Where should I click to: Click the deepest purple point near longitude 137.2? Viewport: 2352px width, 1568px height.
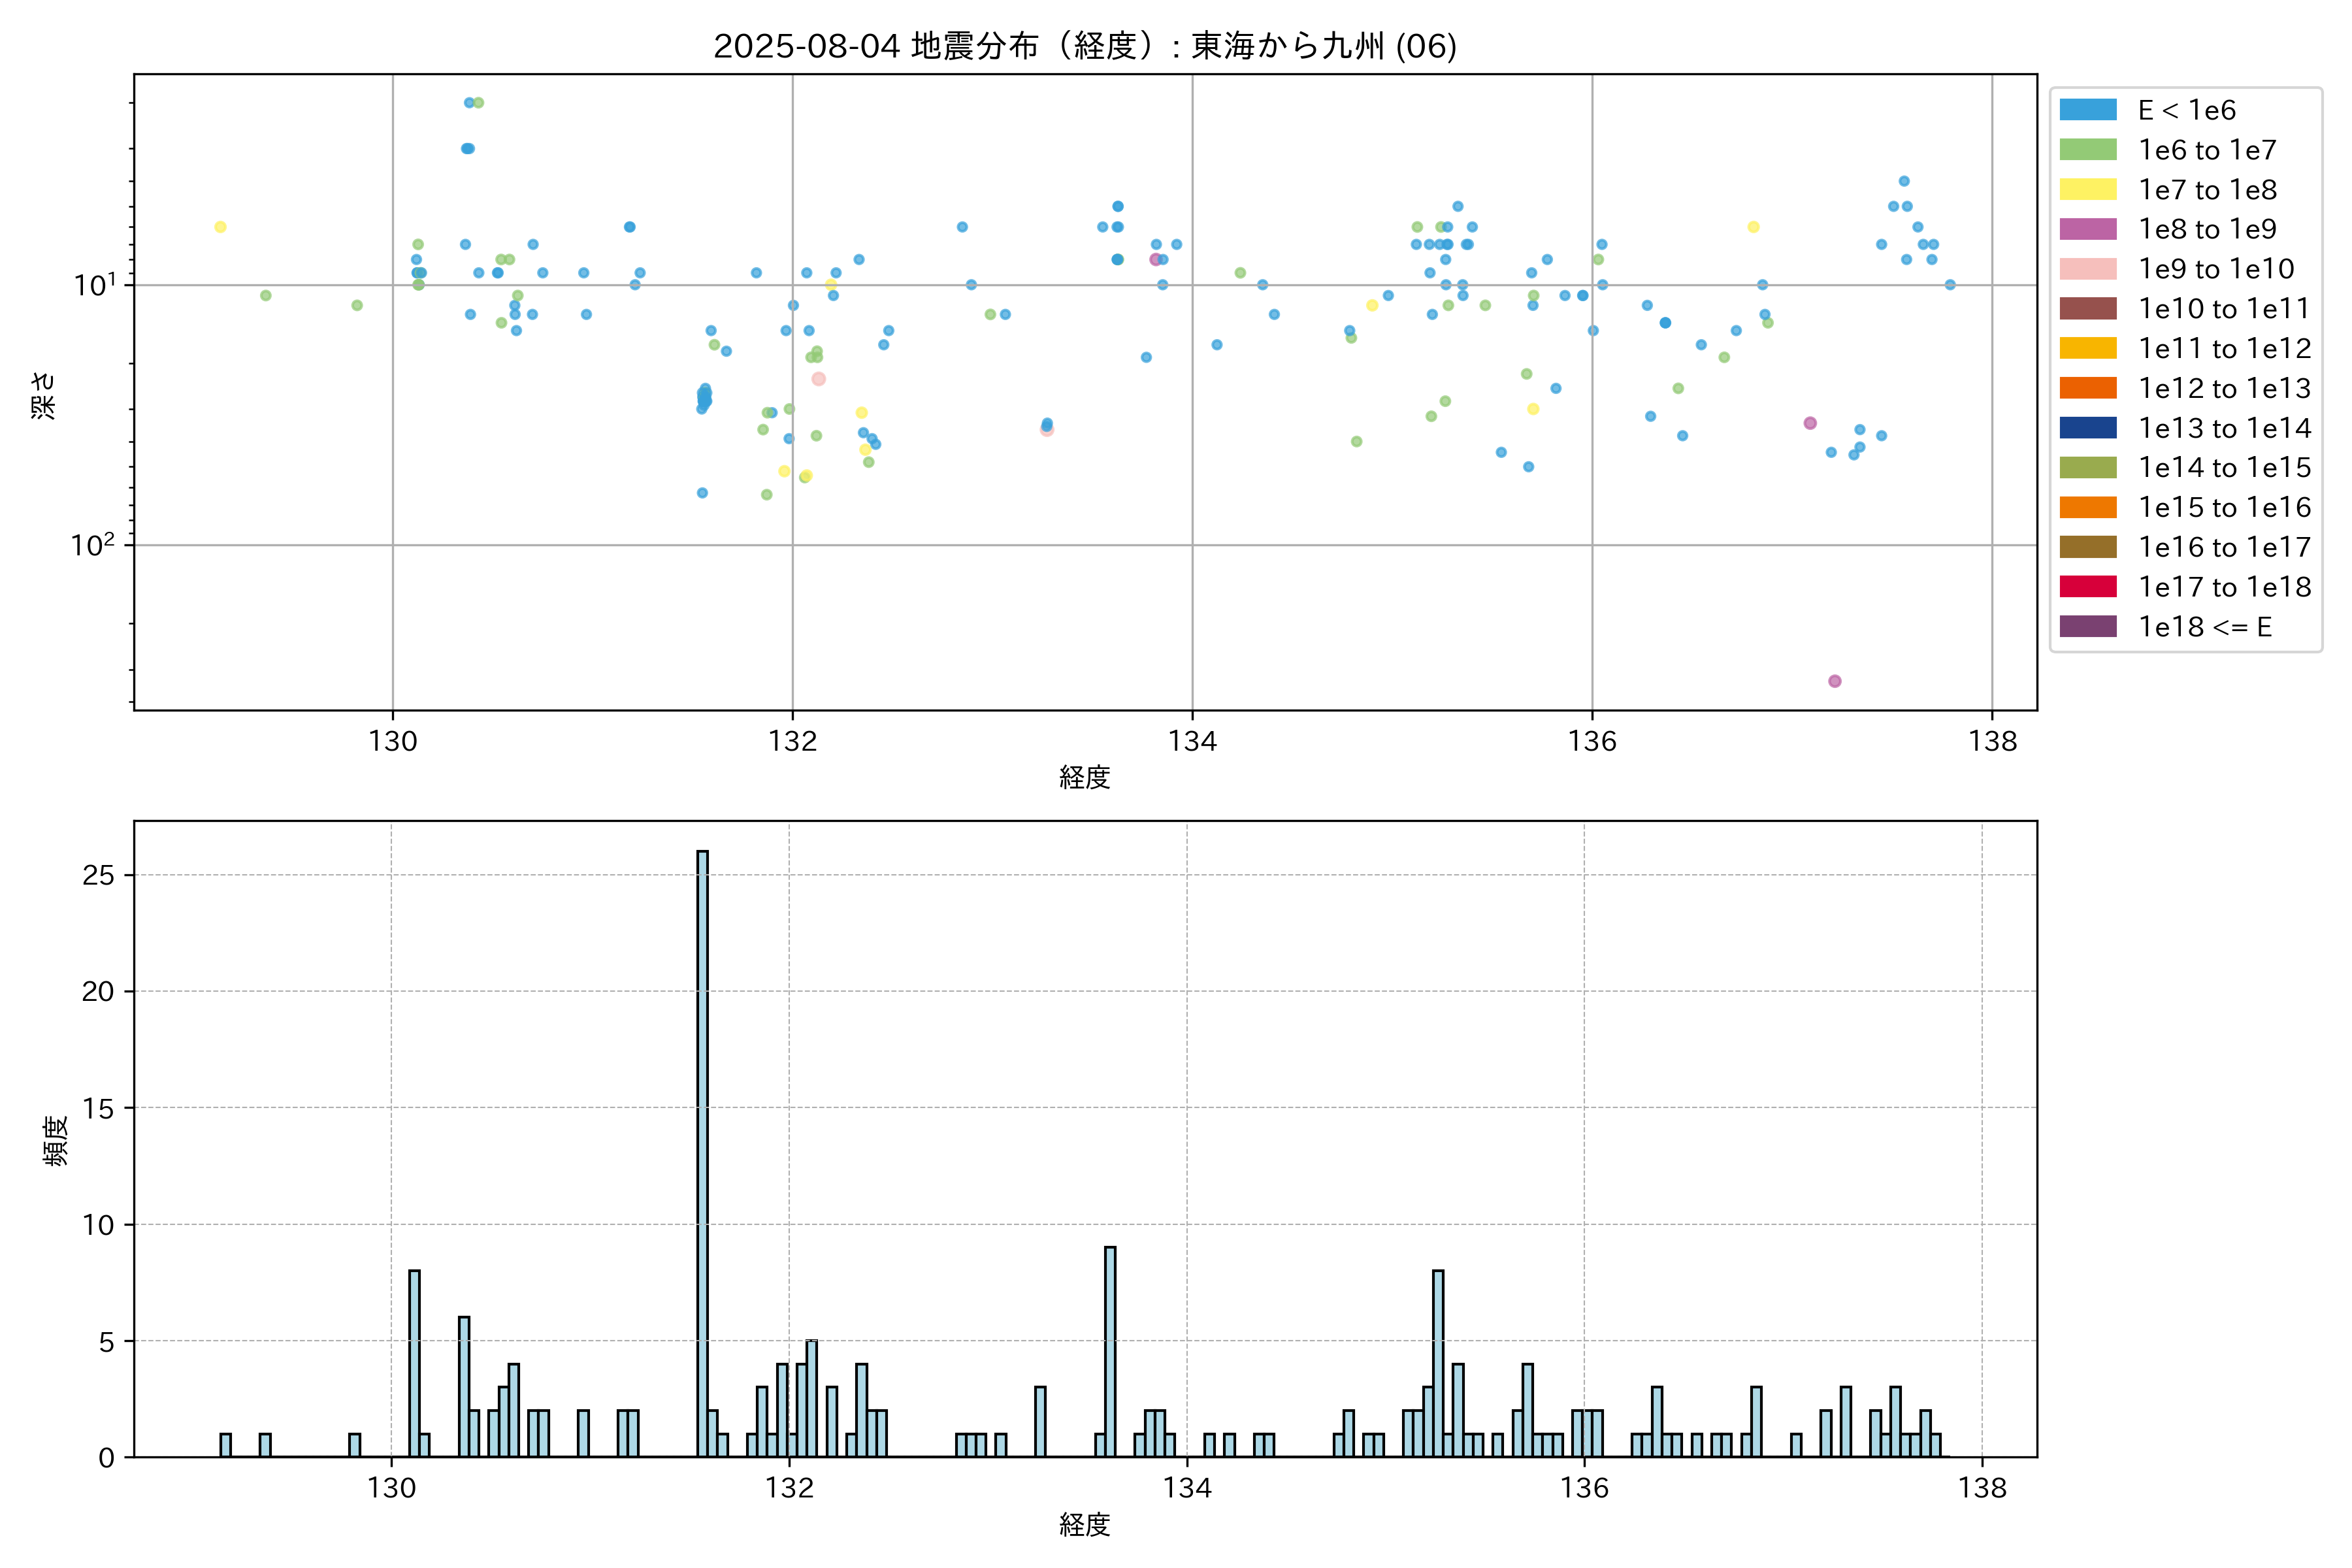click(1835, 681)
